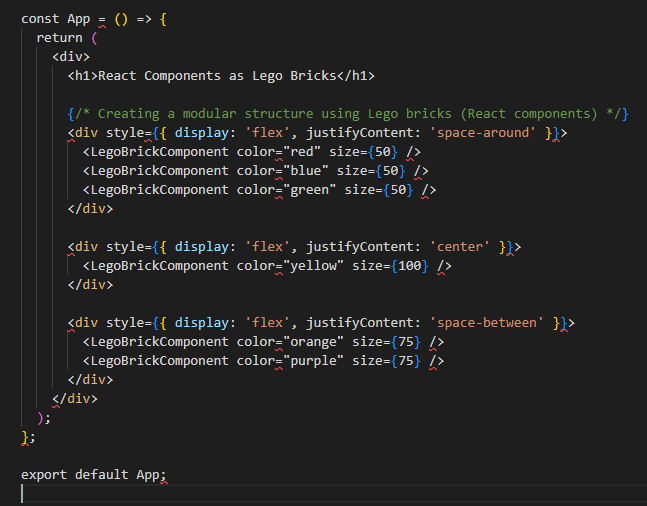This screenshot has width=647, height=506.
Task: Click size={75} on the purple brick line
Action: [x=386, y=361]
